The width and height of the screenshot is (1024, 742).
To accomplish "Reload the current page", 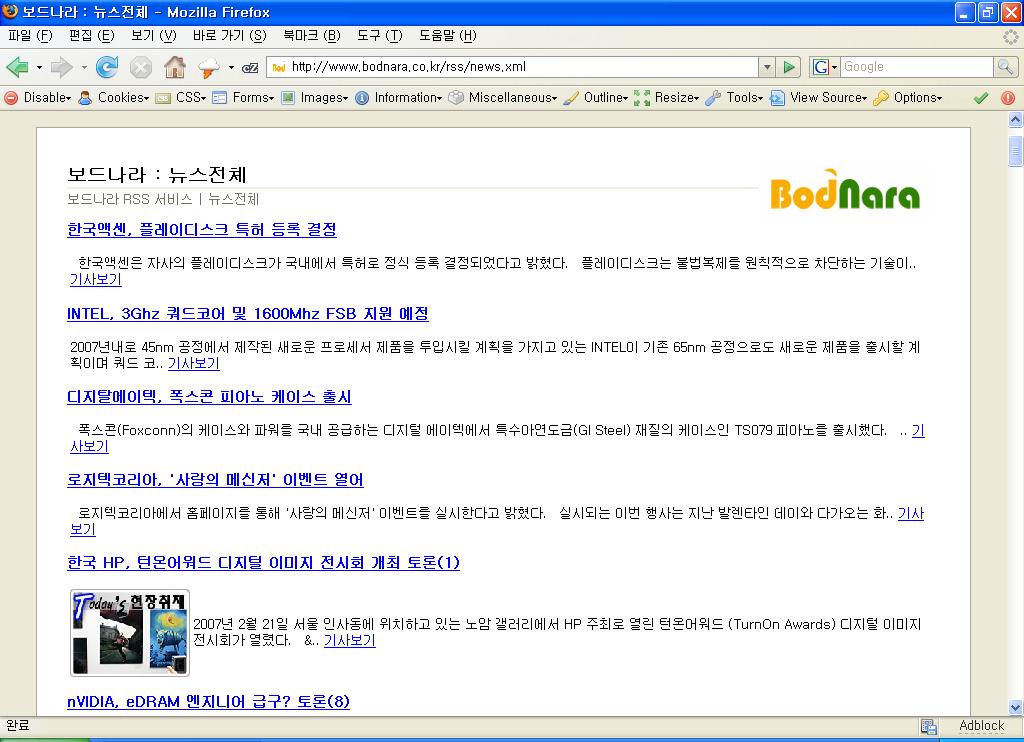I will pyautogui.click(x=107, y=67).
